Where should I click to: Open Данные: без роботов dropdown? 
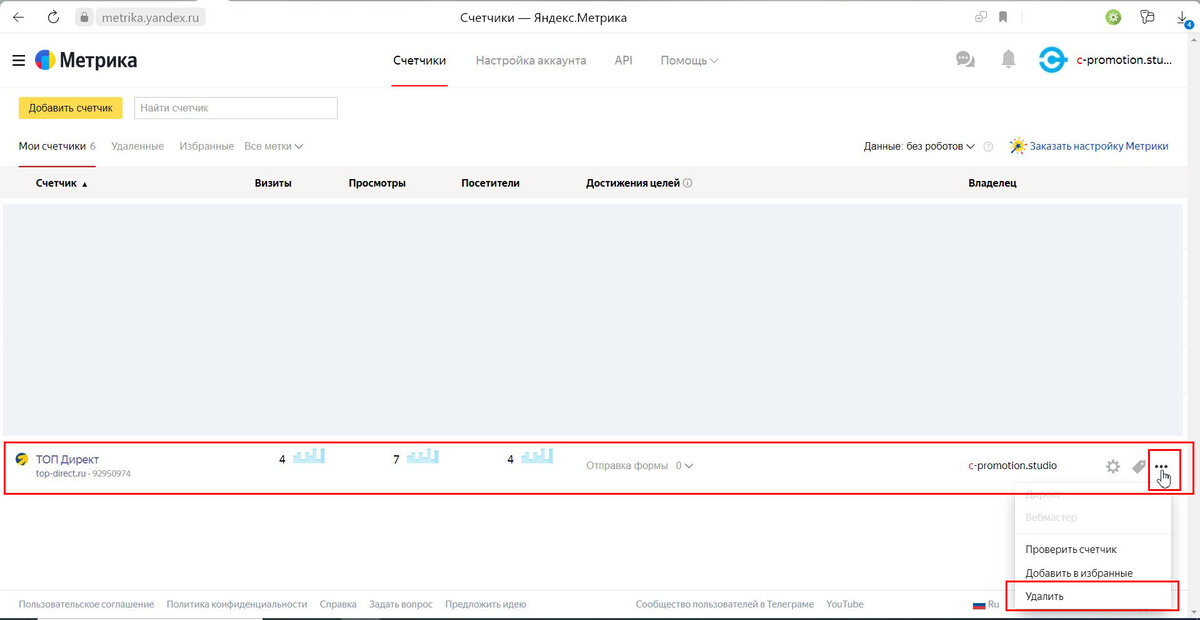point(919,146)
